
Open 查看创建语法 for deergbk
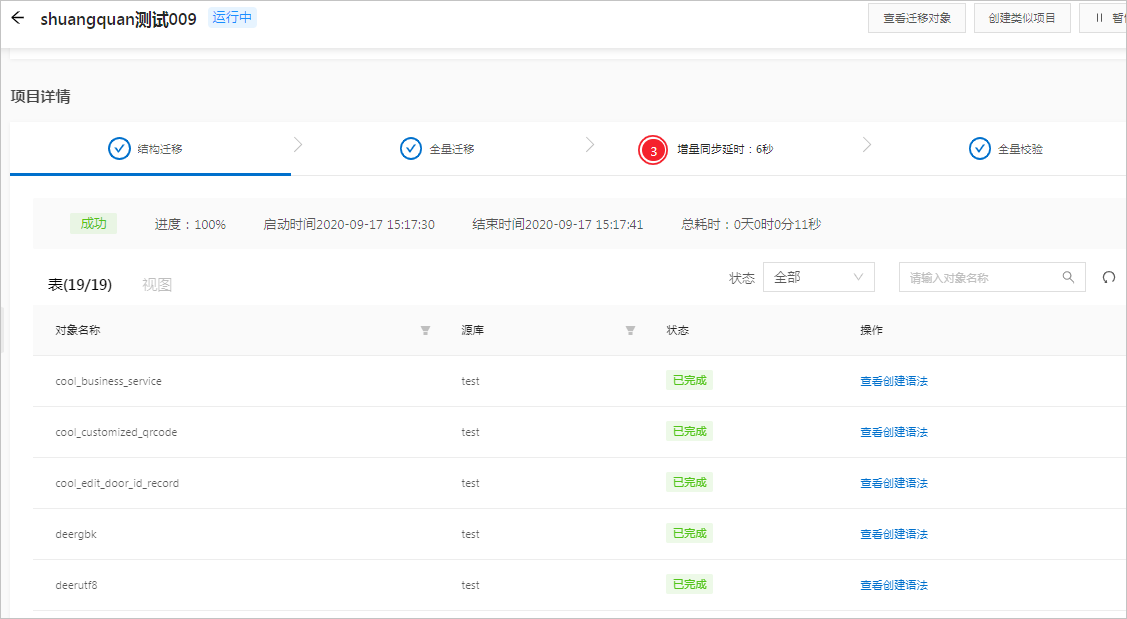893,533
